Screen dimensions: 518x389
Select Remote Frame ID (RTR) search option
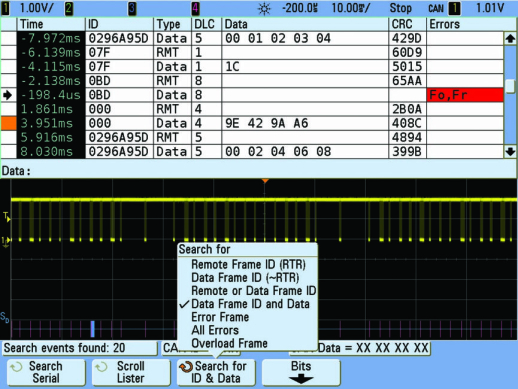pos(247,265)
